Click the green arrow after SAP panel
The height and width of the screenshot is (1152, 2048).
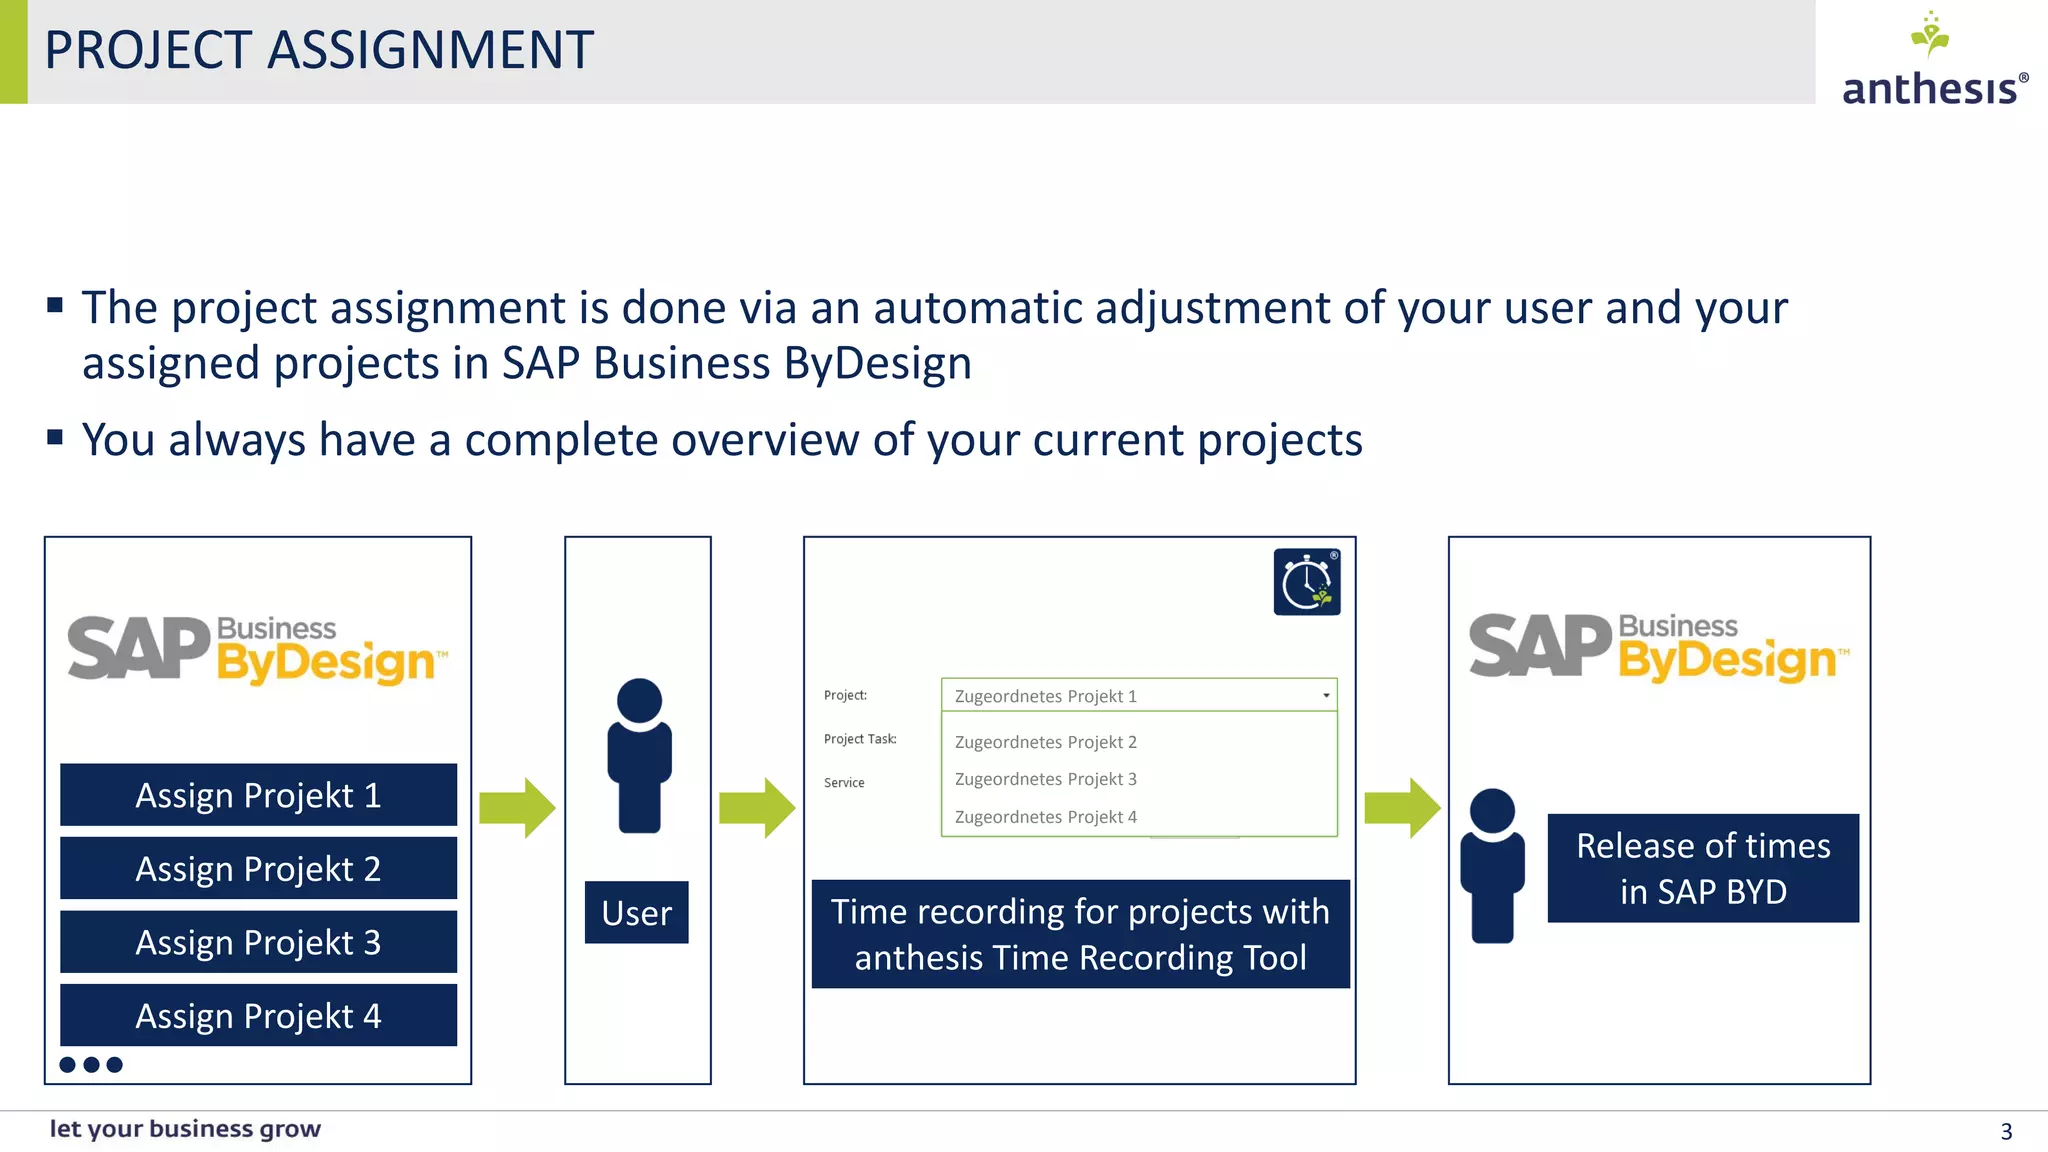(517, 807)
